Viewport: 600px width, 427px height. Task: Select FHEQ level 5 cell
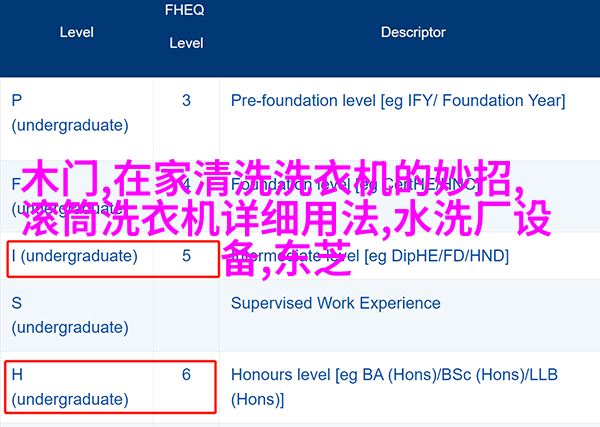pyautogui.click(x=186, y=256)
